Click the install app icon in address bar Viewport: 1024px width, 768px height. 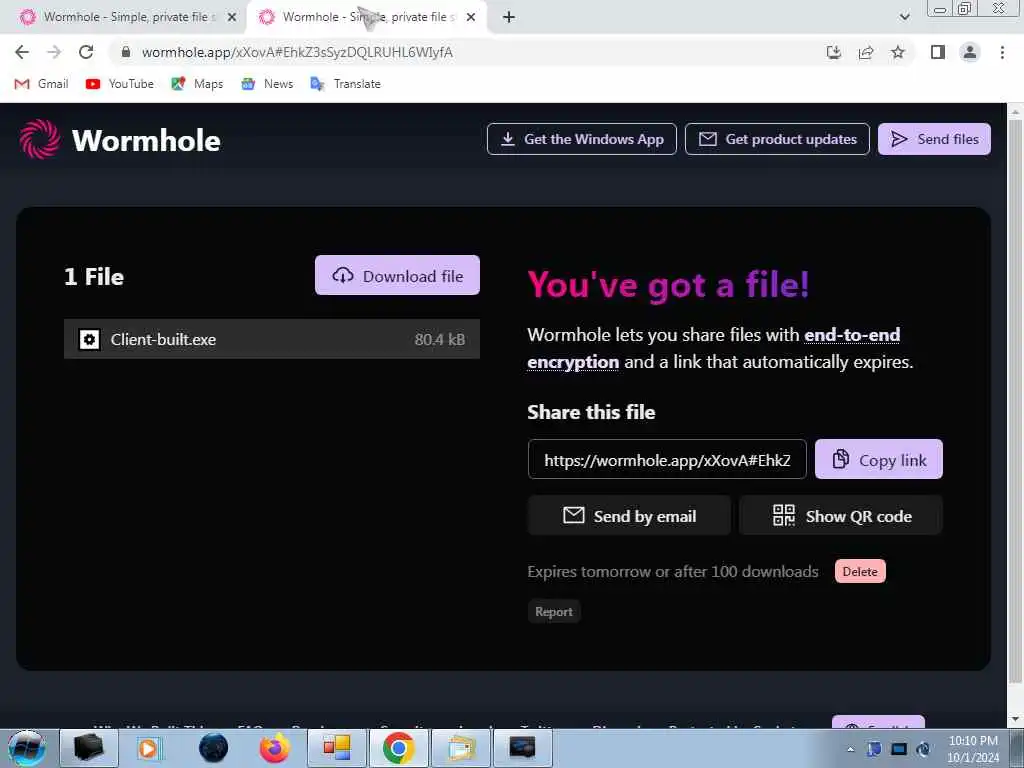pyautogui.click(x=834, y=52)
